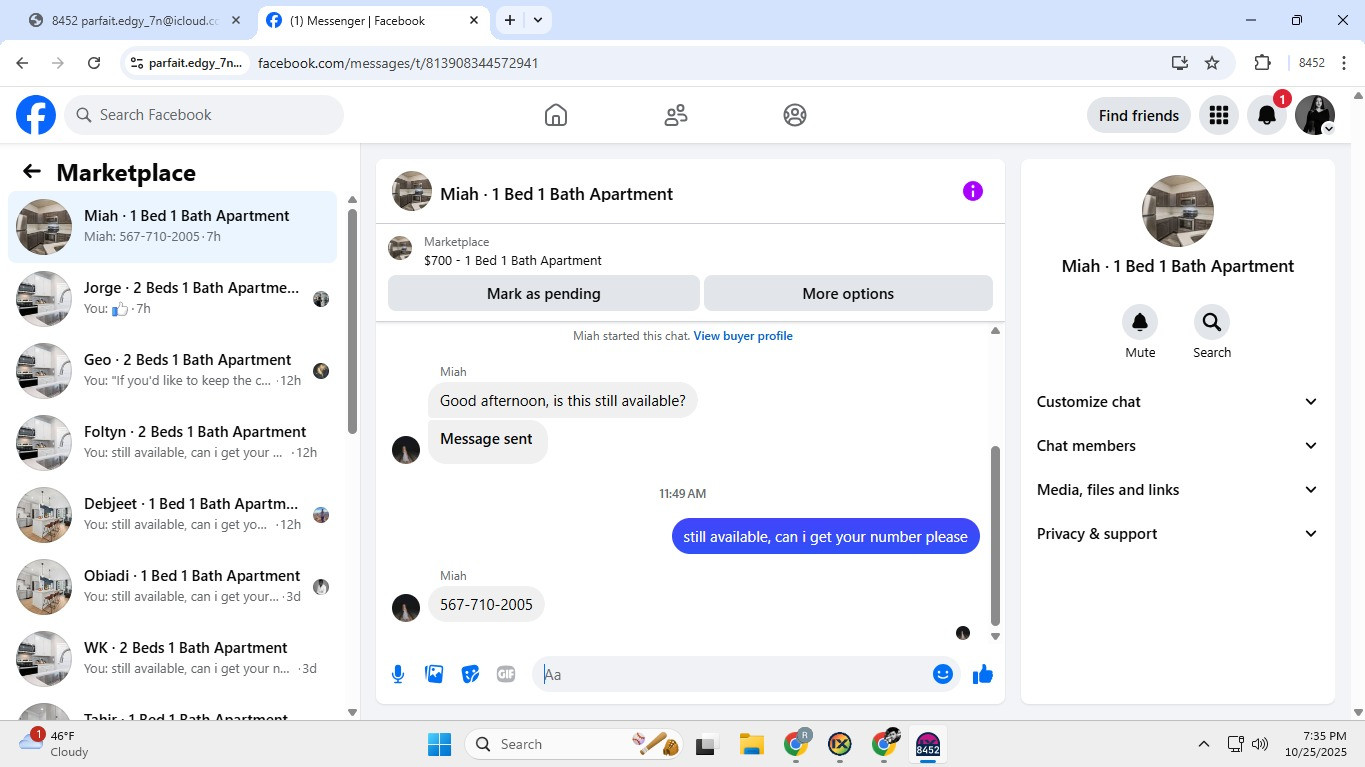Image resolution: width=1365 pixels, height=767 pixels.
Task: Click the taskbar Search box
Action: [574, 744]
